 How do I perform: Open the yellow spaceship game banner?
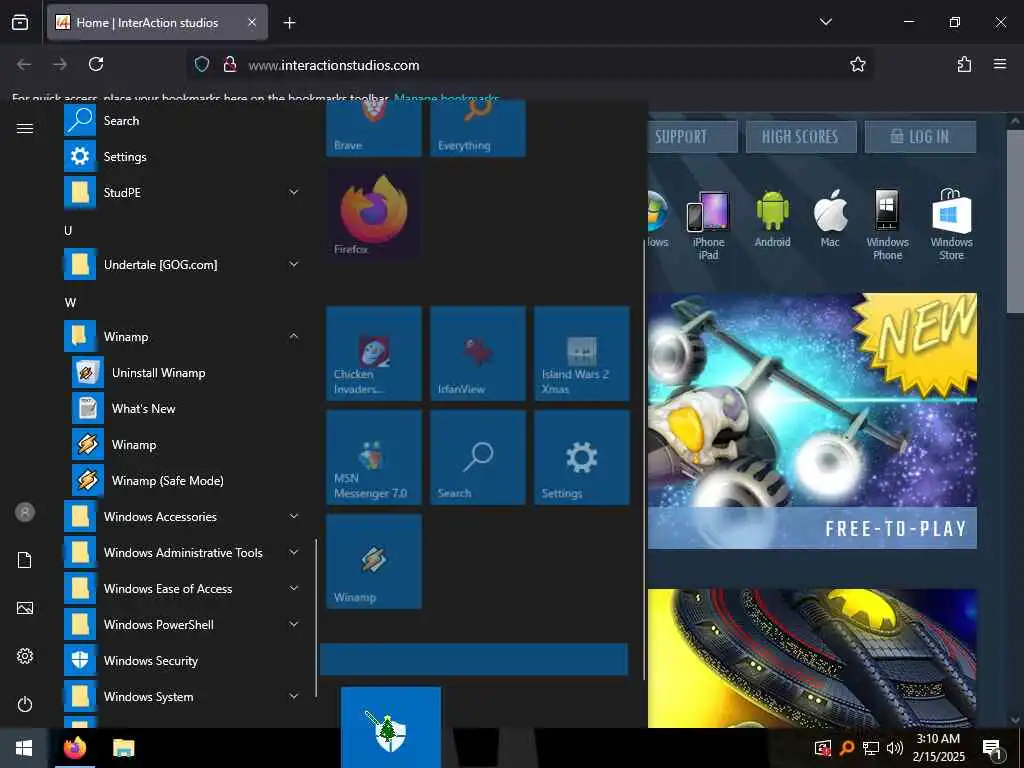(x=812, y=658)
